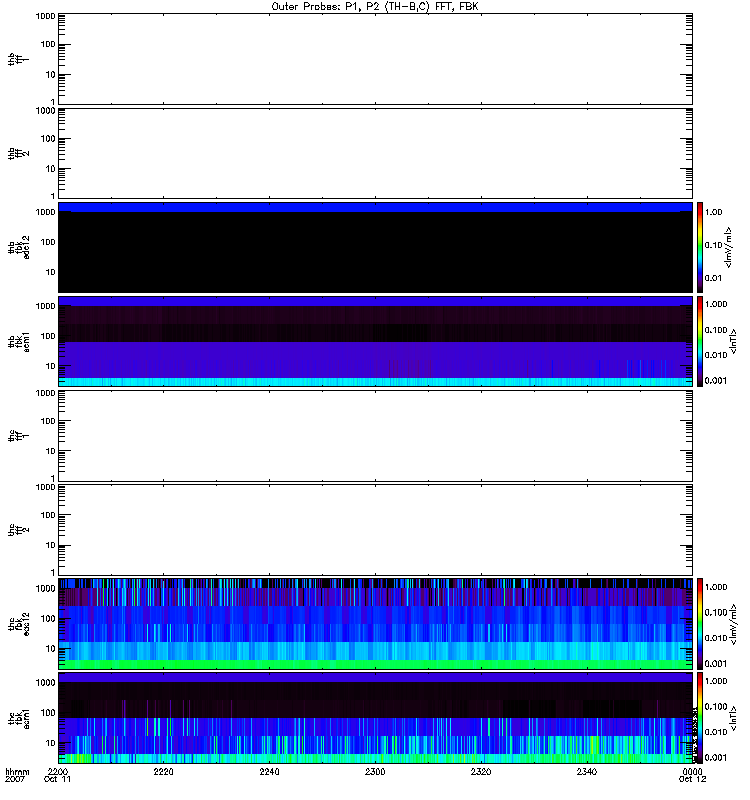Click the '1000' tick label of thc fbk edc12

tap(45, 589)
